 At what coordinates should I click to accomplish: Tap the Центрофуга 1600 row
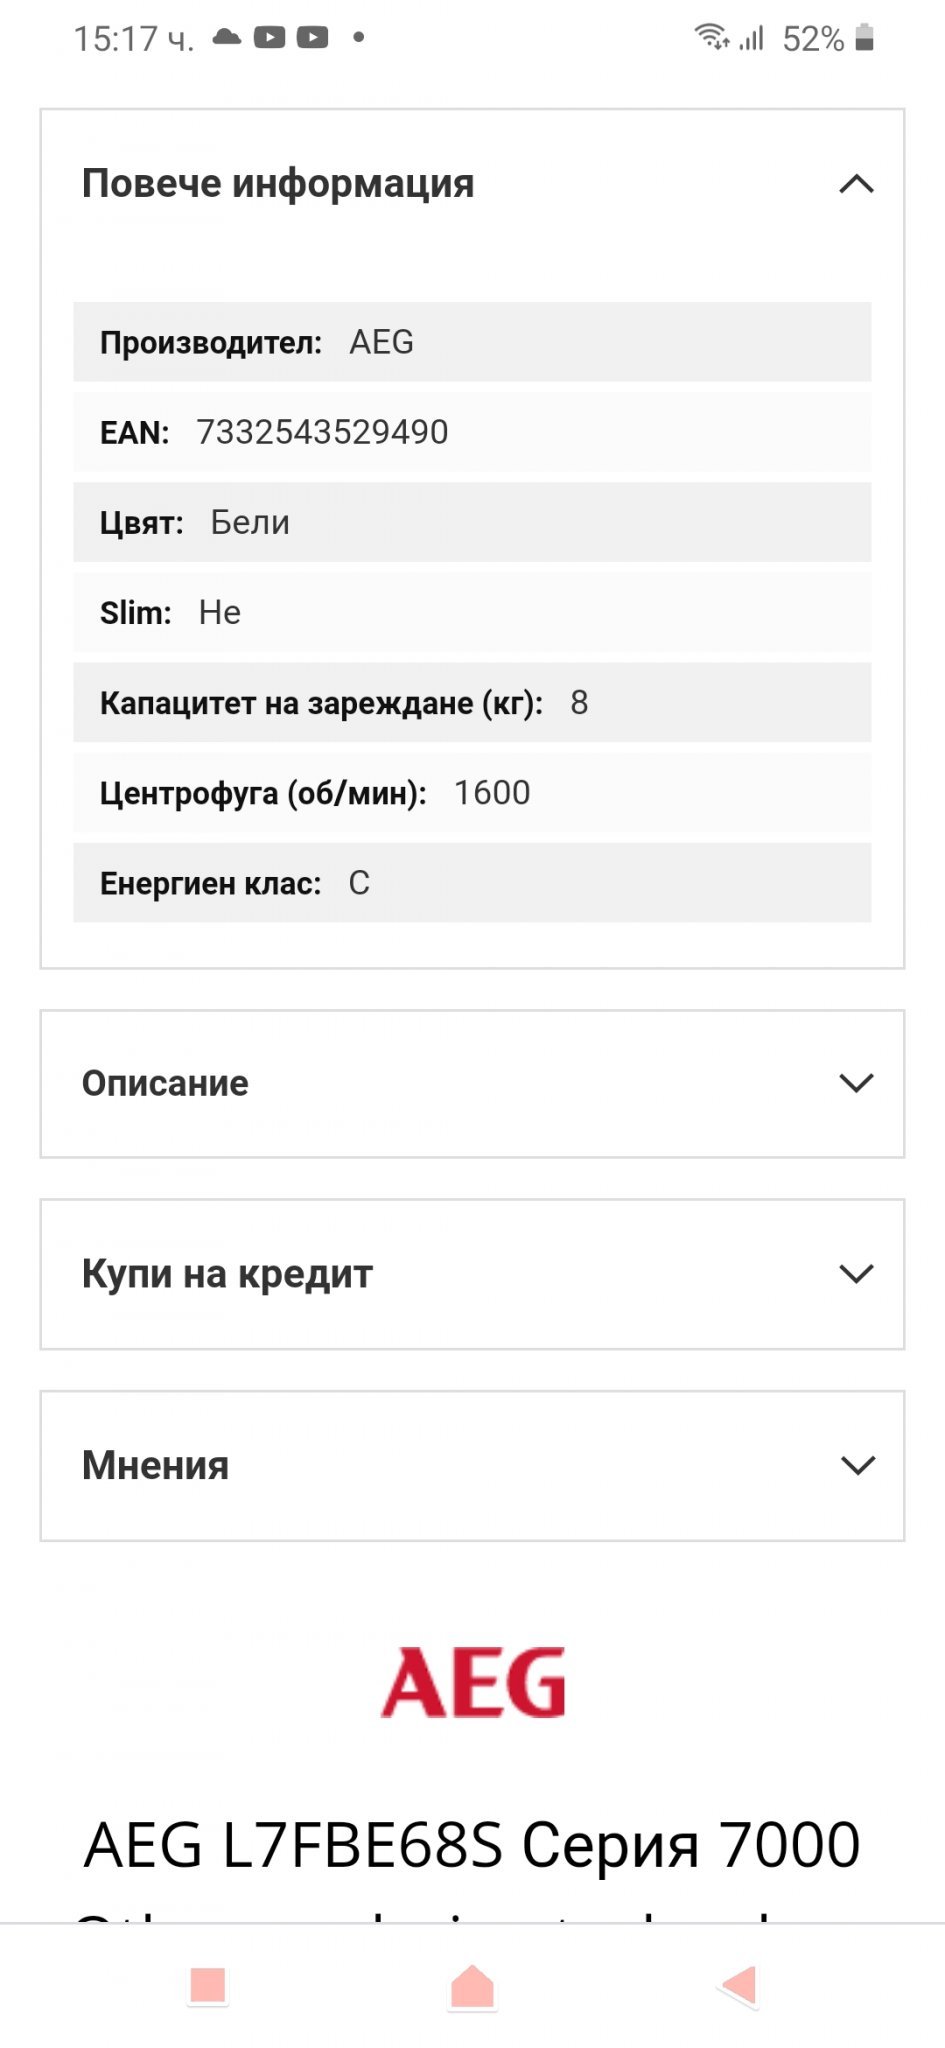(472, 793)
